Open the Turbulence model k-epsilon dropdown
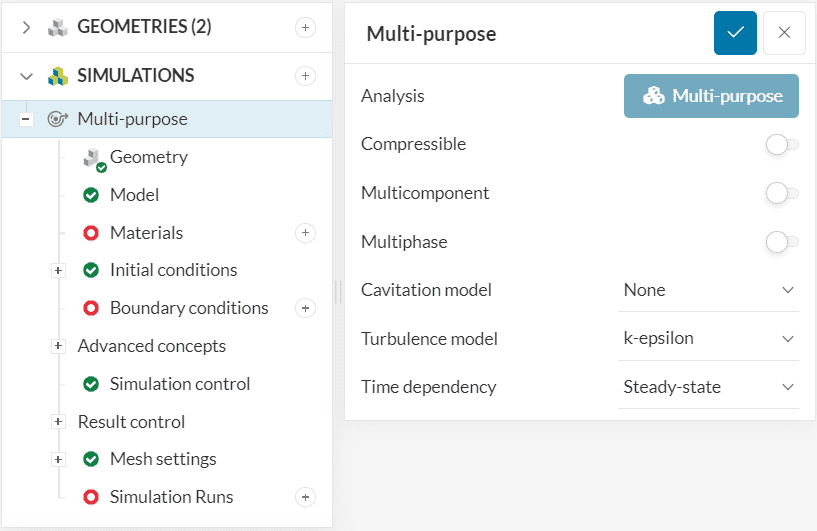 (708, 338)
